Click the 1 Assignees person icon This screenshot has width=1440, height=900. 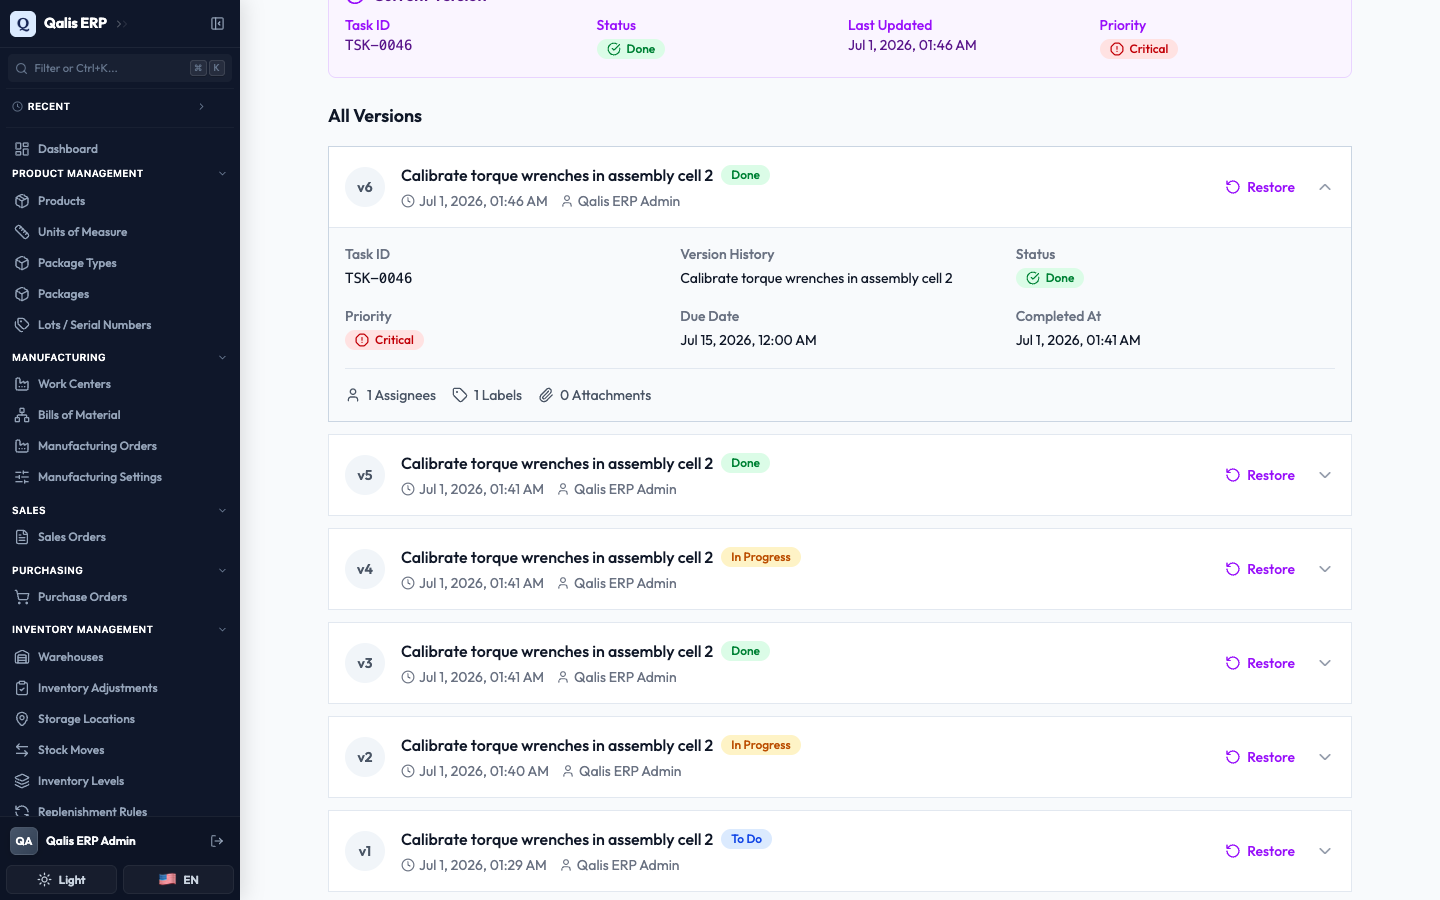click(353, 395)
